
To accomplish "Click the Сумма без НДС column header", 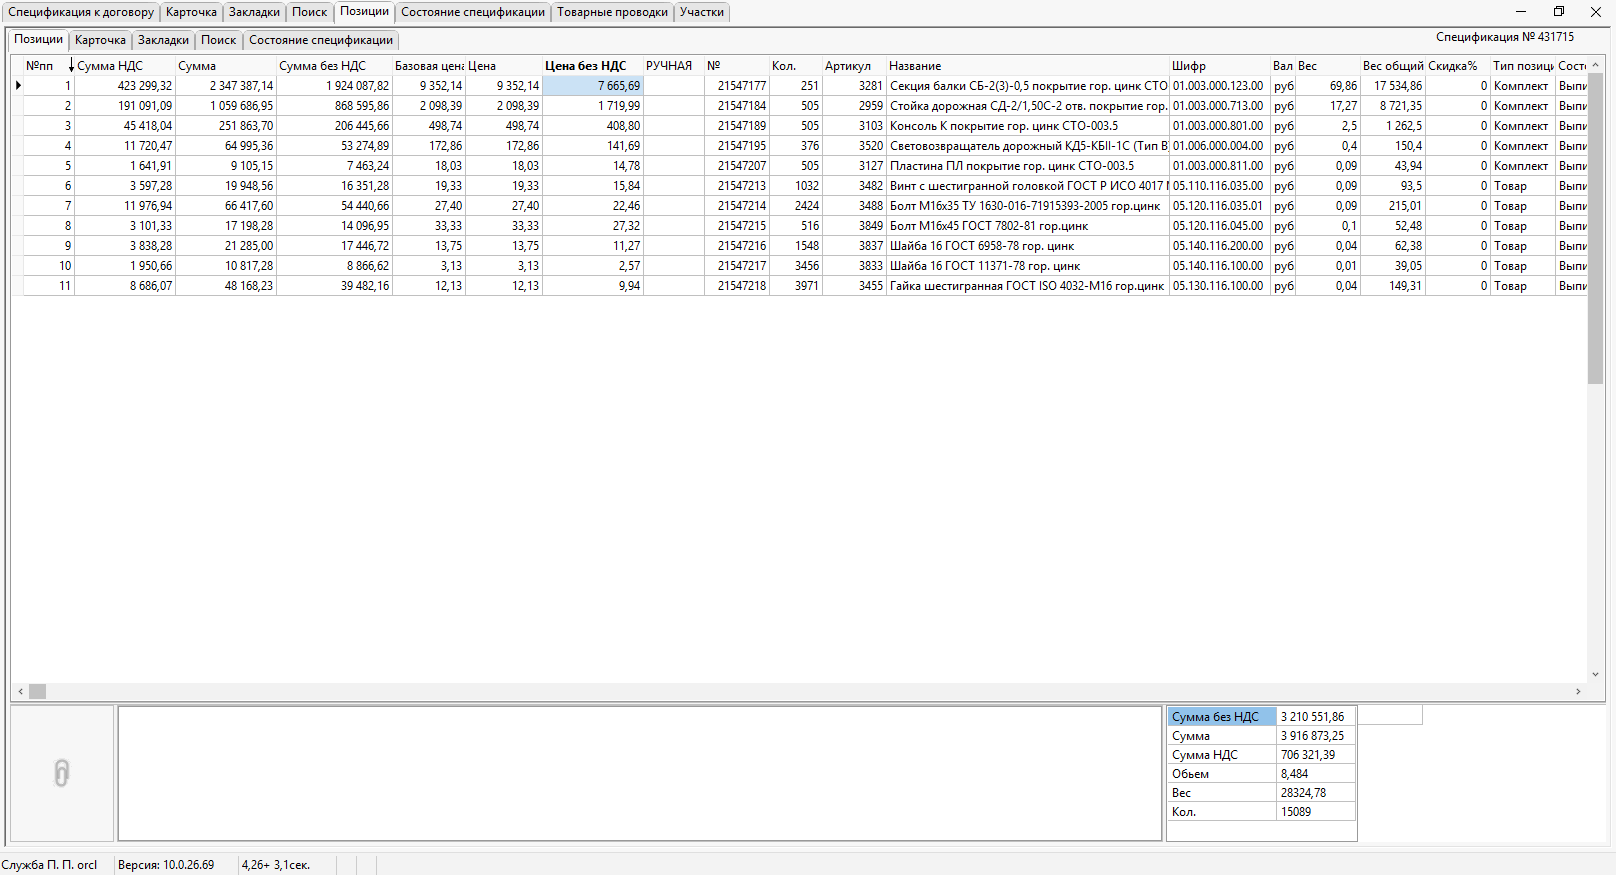I will [x=334, y=66].
